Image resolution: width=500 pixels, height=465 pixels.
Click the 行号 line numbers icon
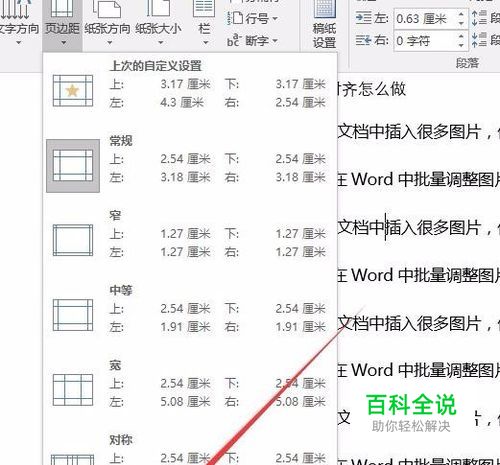point(235,18)
